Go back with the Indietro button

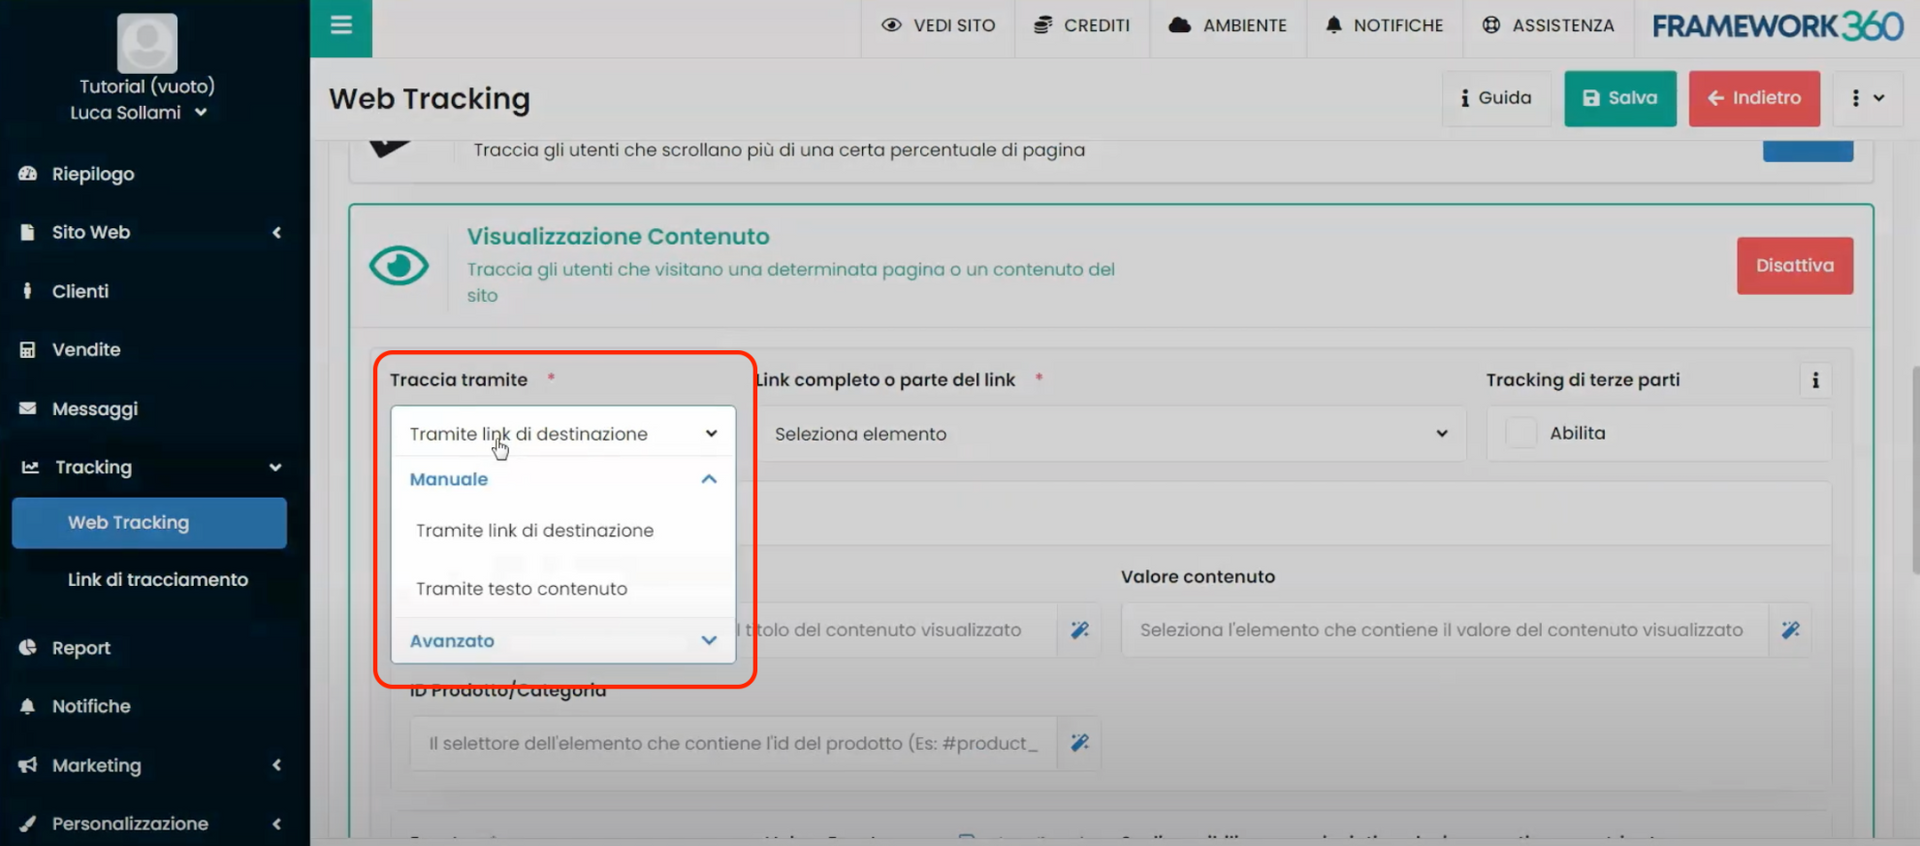click(x=1754, y=98)
